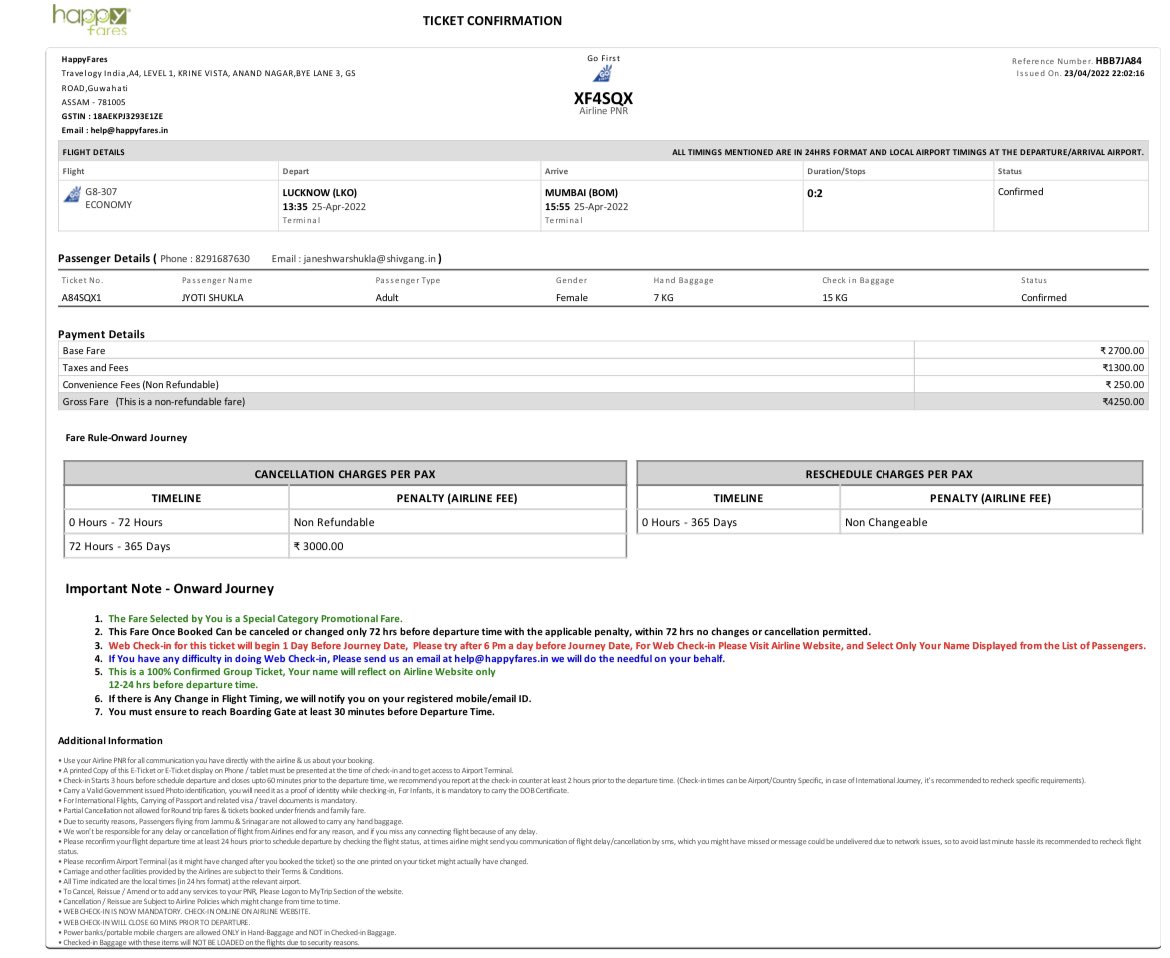
Task: Click the Go First airline logo above the PNR
Action: pos(603,73)
